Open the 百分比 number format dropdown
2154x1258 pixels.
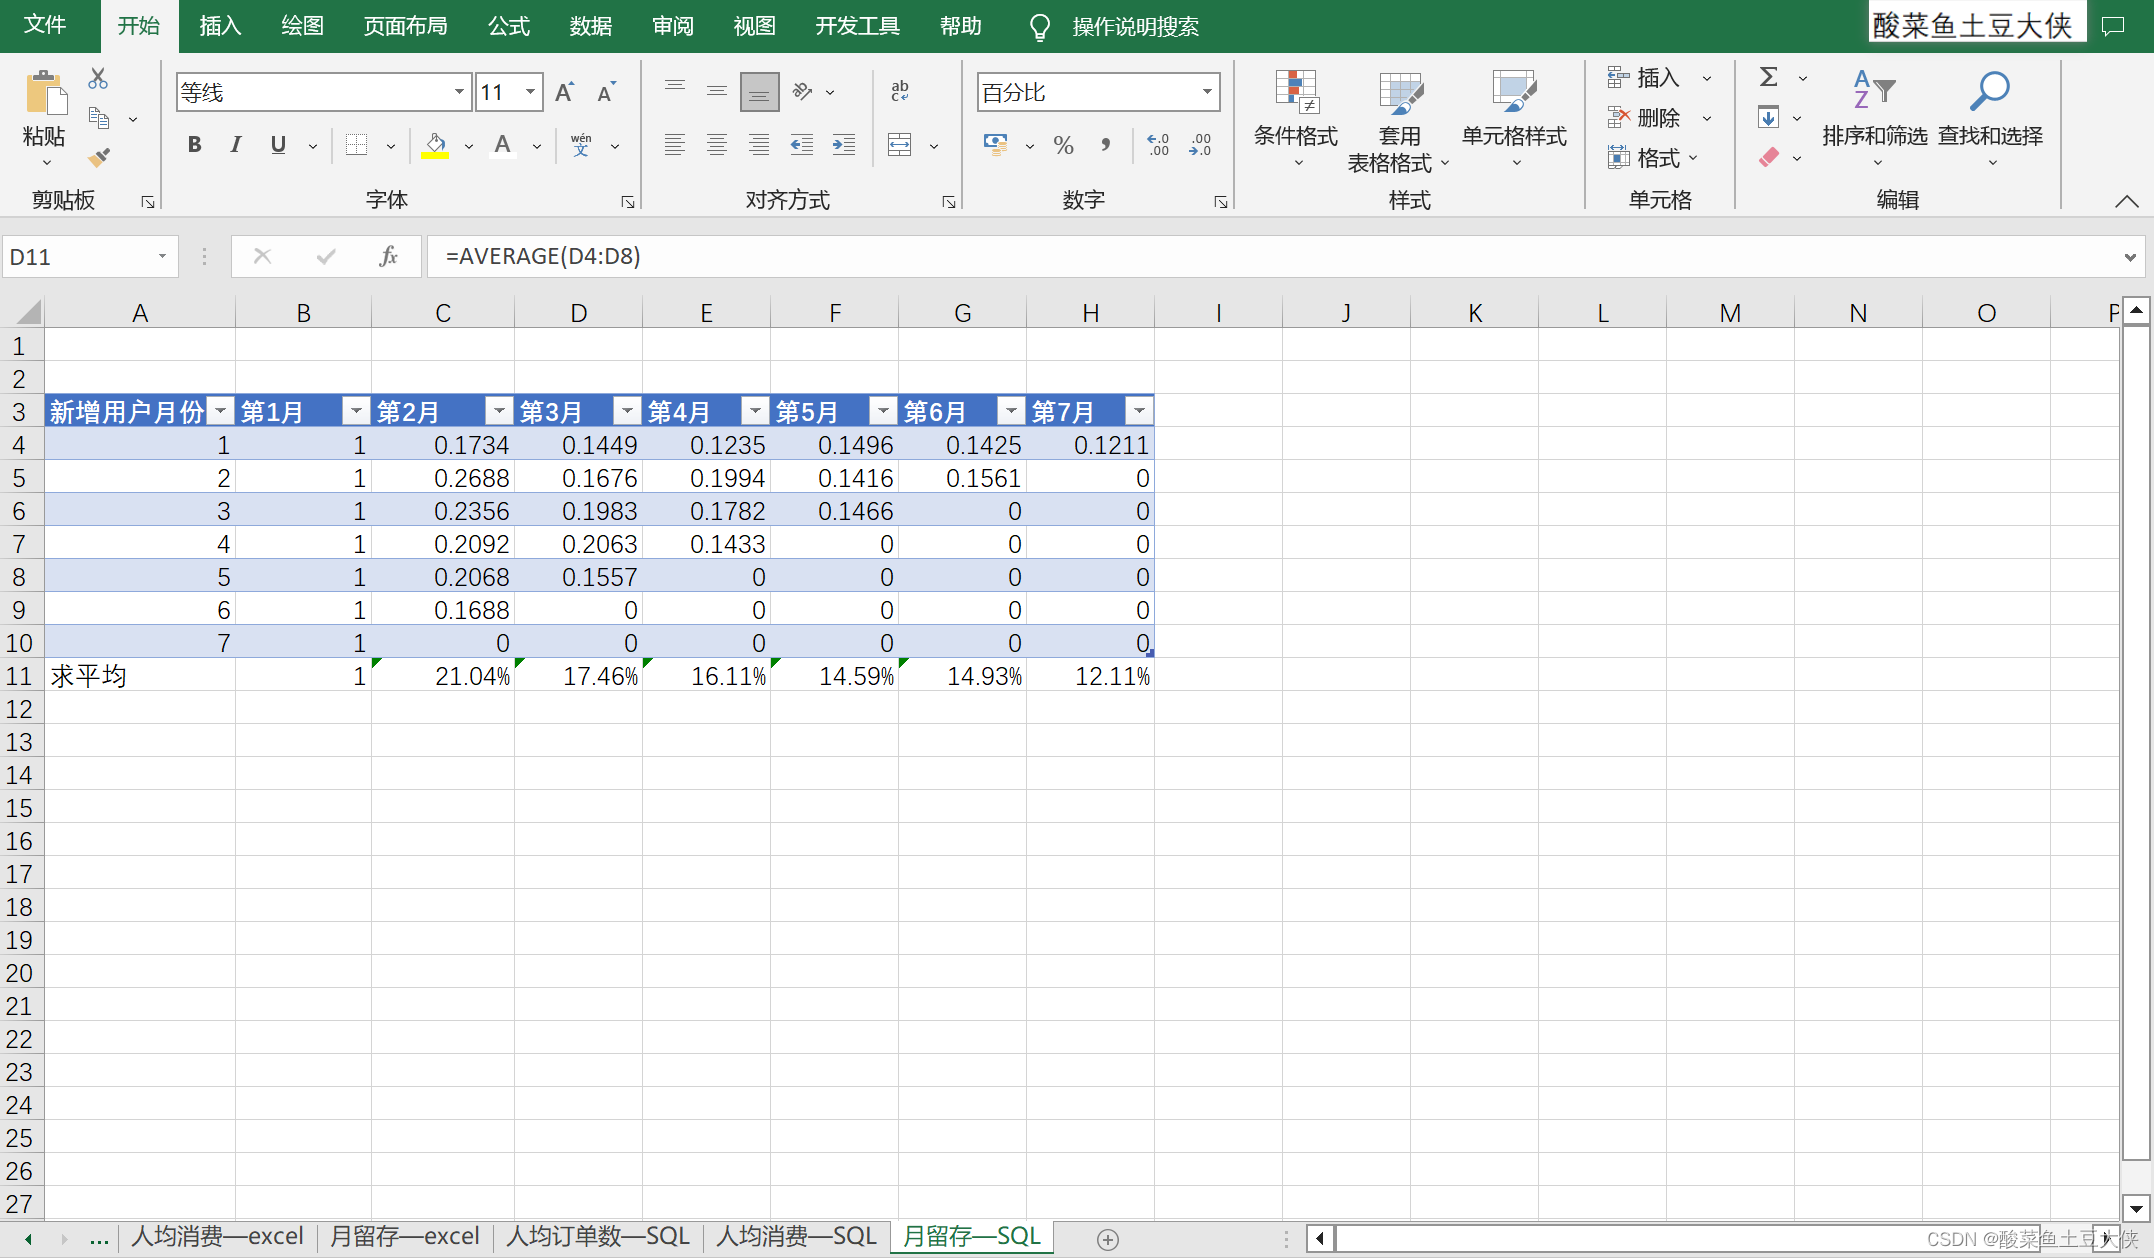1207,92
